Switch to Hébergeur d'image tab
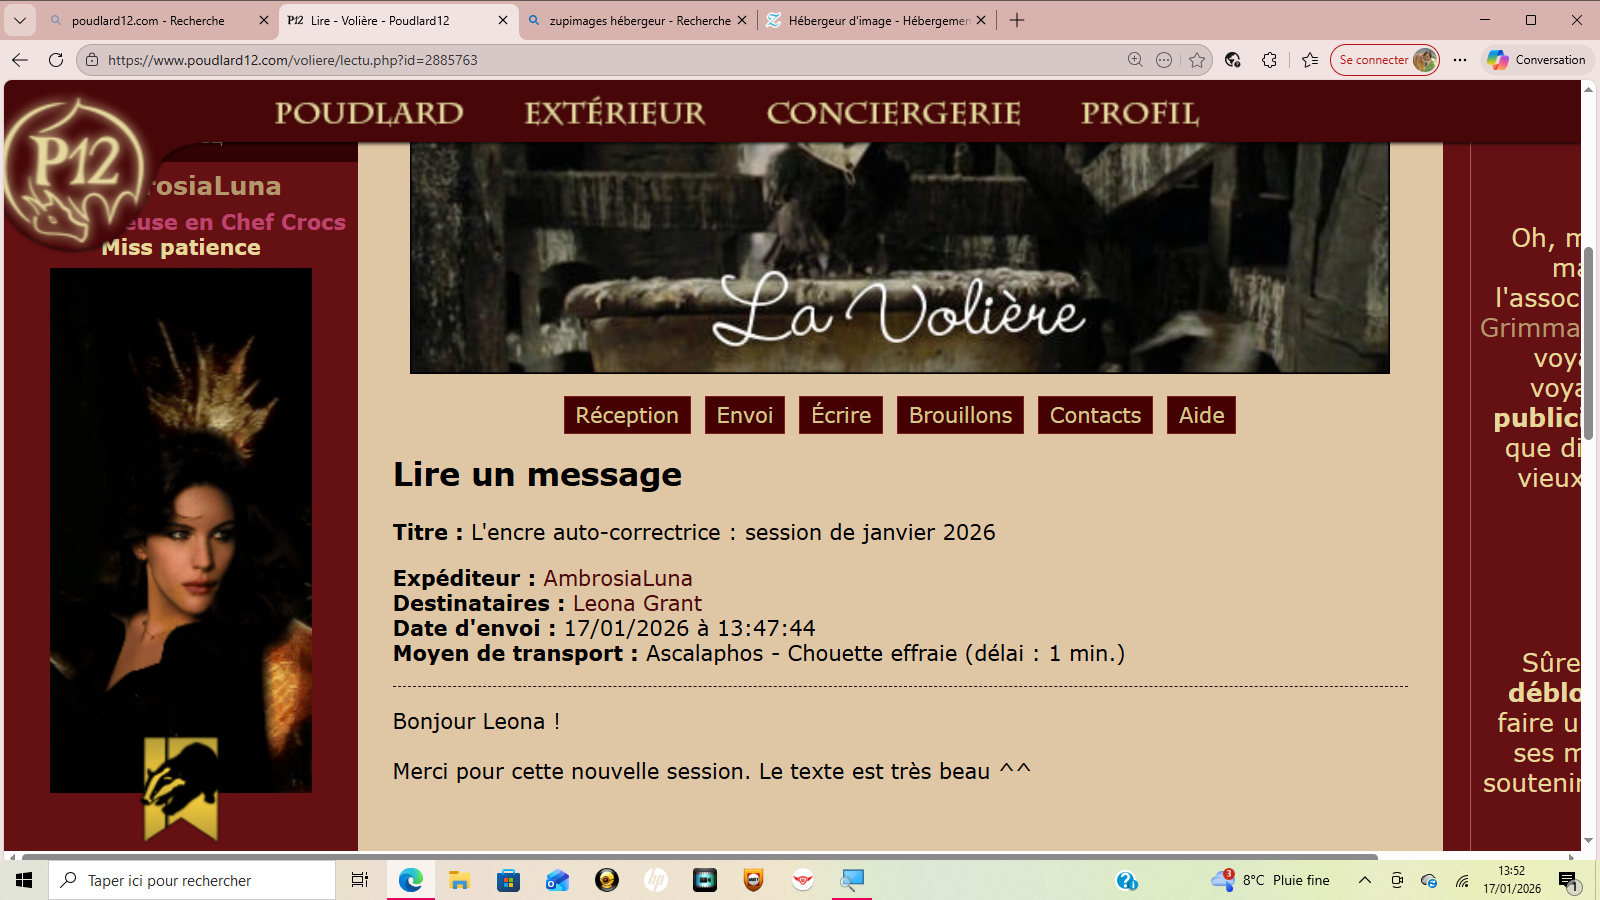 [878, 20]
